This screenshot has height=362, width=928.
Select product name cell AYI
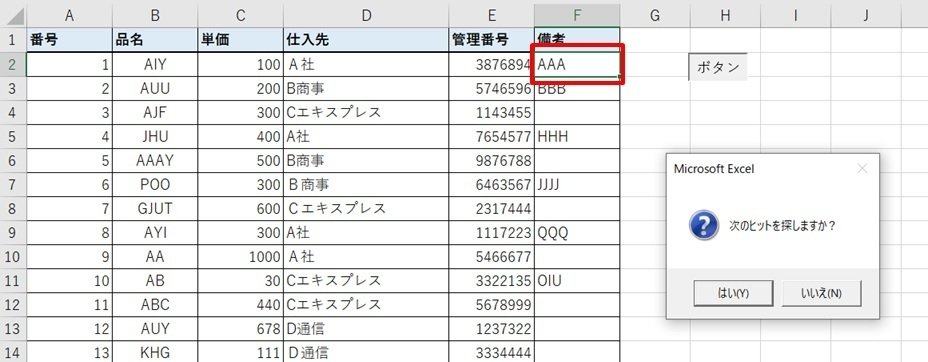[x=155, y=232]
